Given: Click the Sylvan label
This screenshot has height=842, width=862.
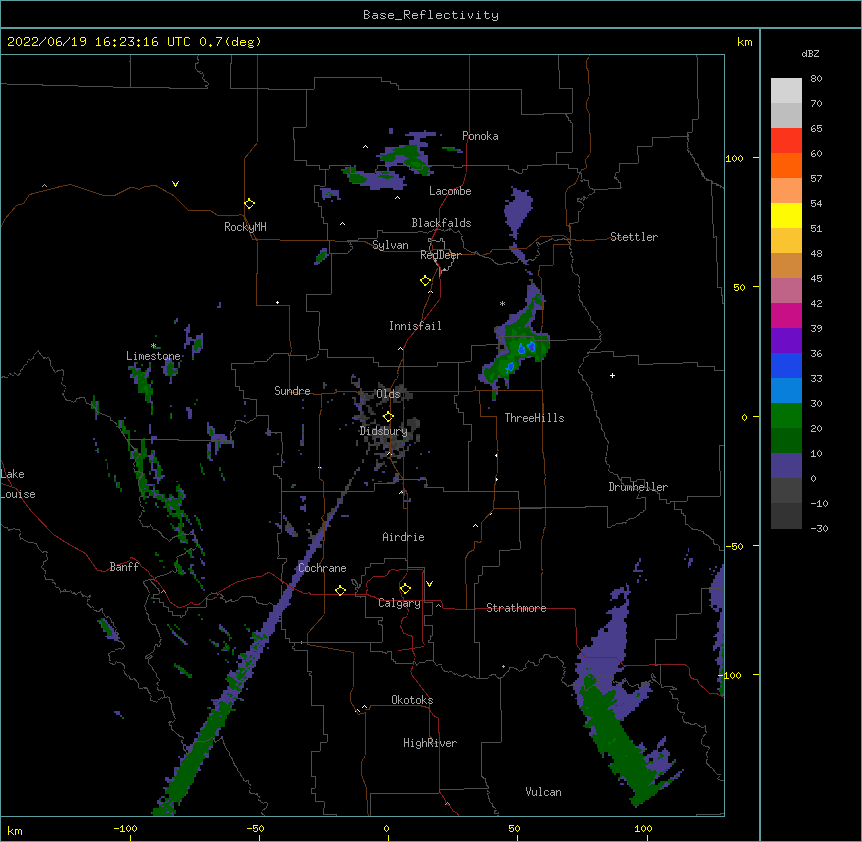Looking at the screenshot, I should coord(390,245).
